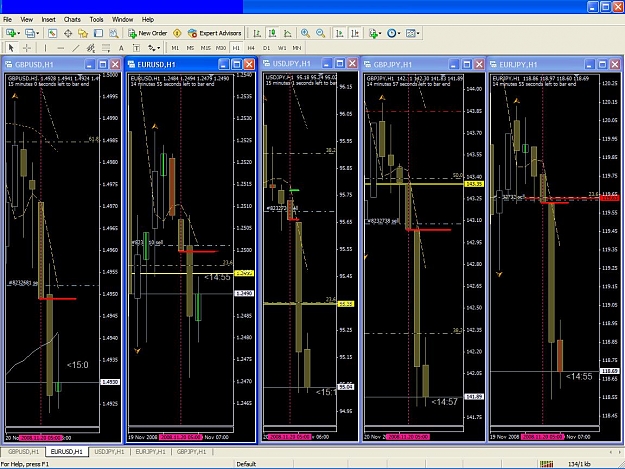Open the Market Watch panel icon
Screen dimensions: 625x469
(53, 33)
